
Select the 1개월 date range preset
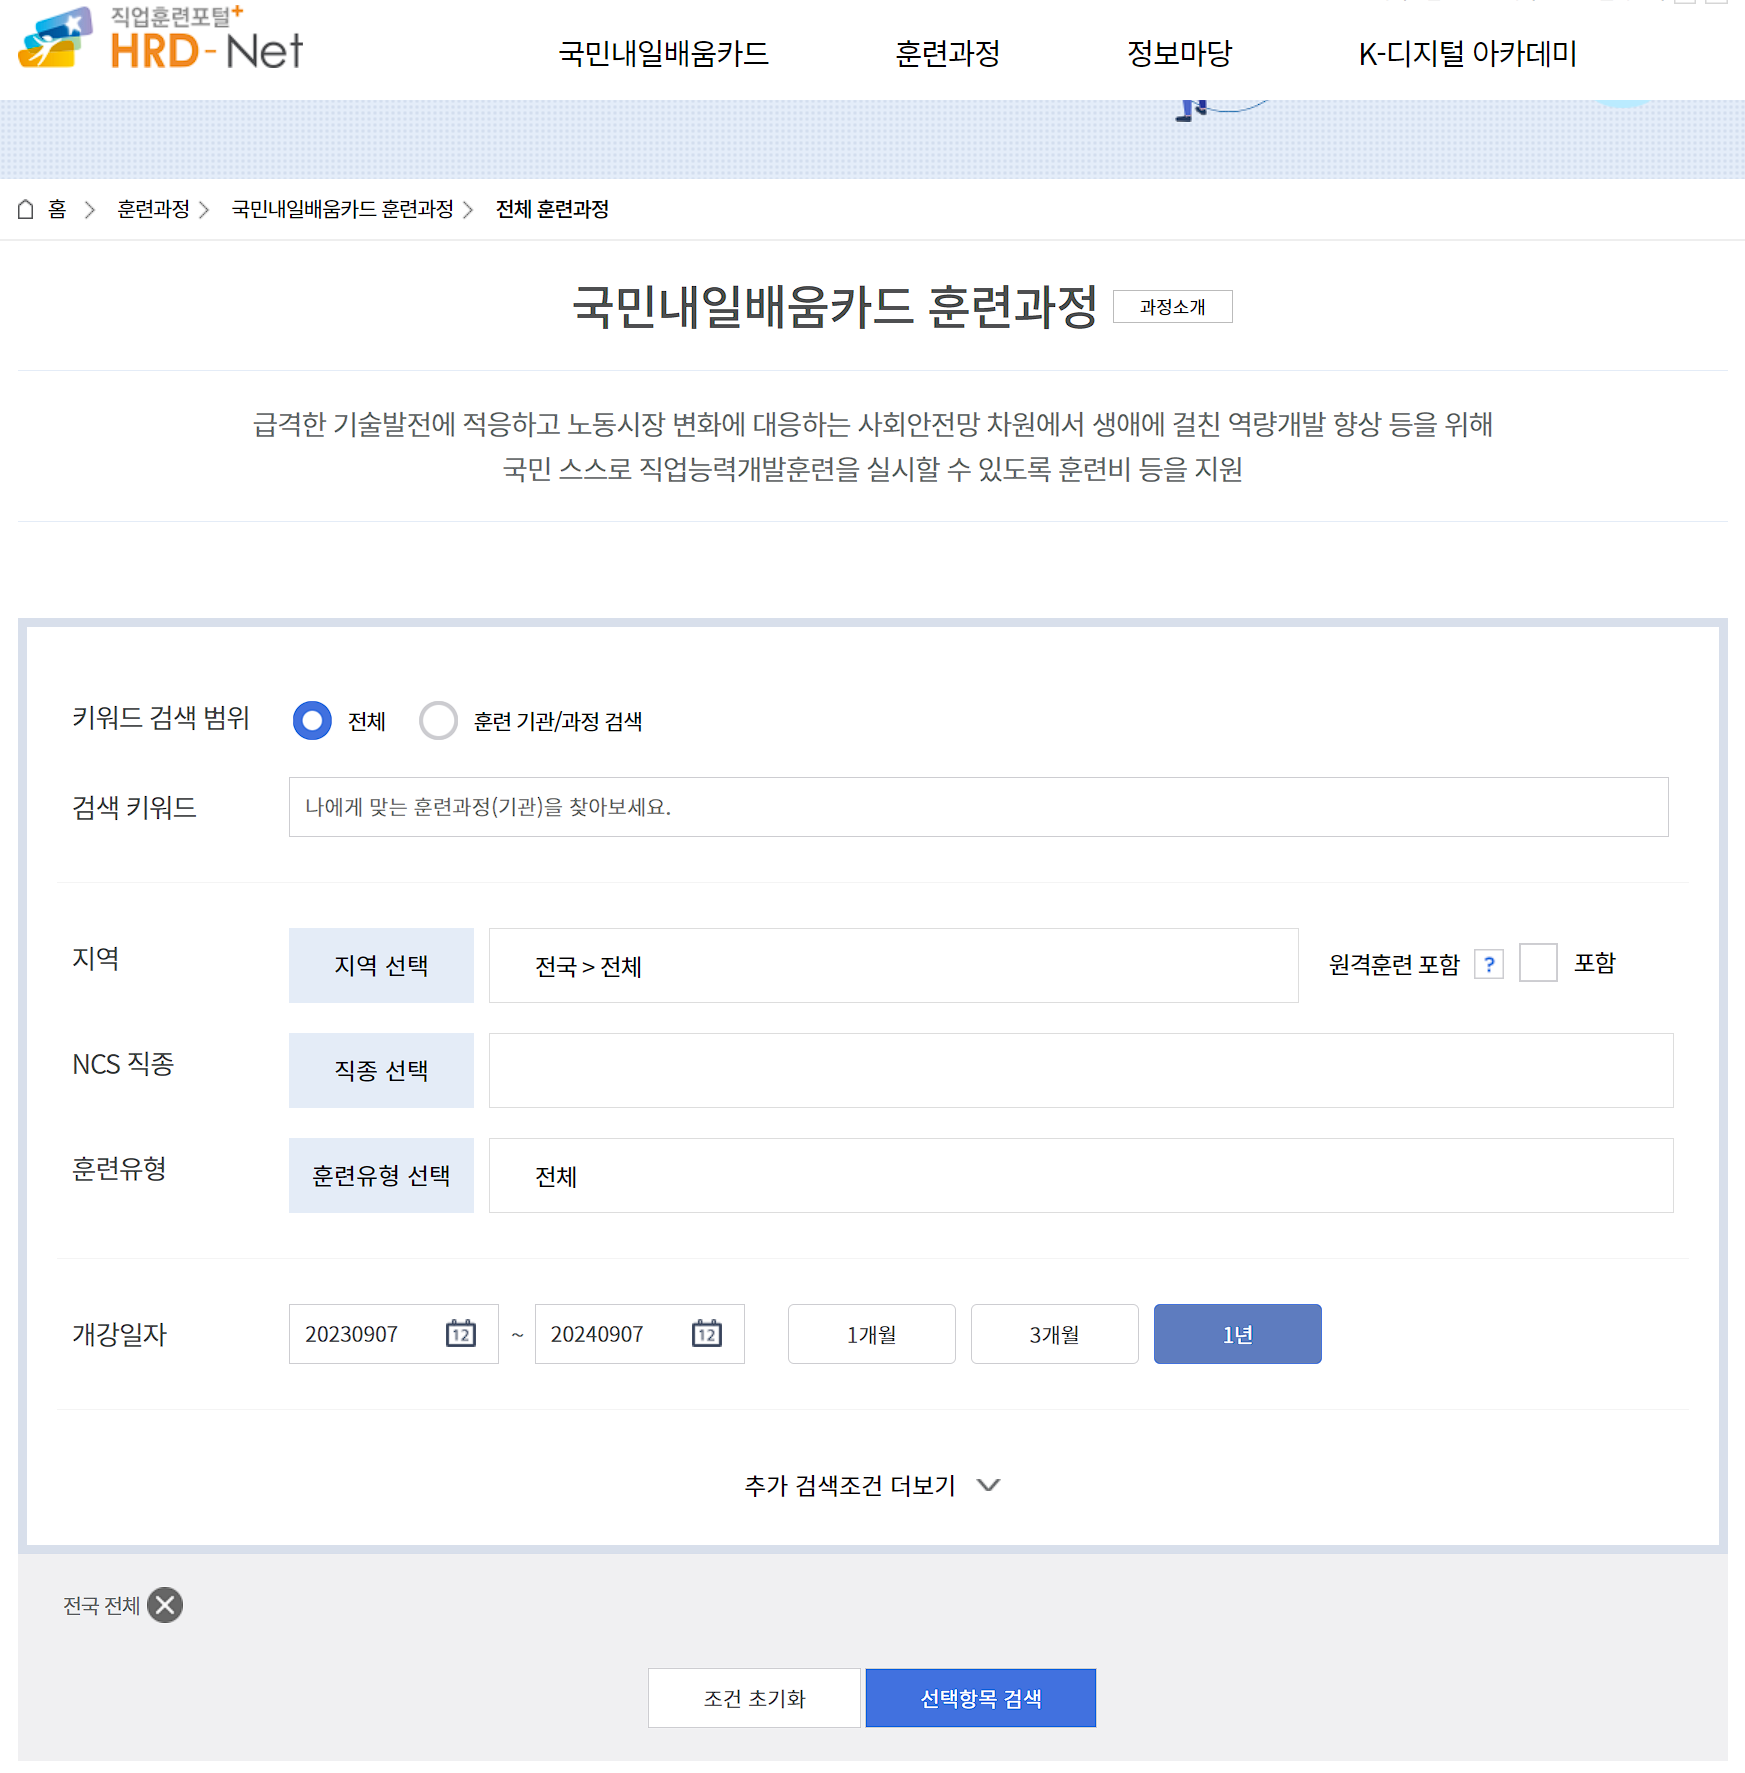(x=871, y=1333)
